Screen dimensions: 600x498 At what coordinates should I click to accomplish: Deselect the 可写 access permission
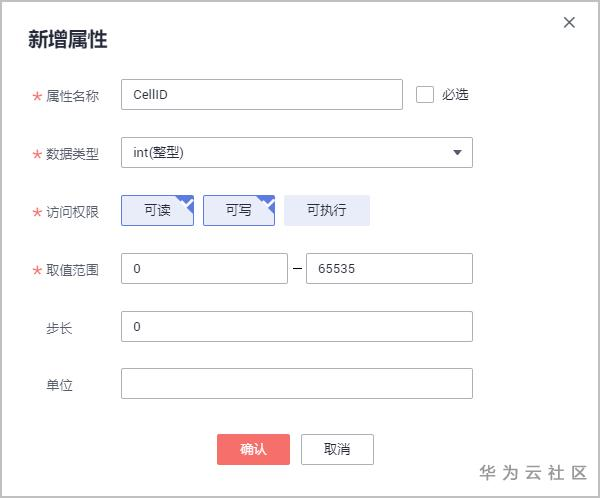click(239, 210)
